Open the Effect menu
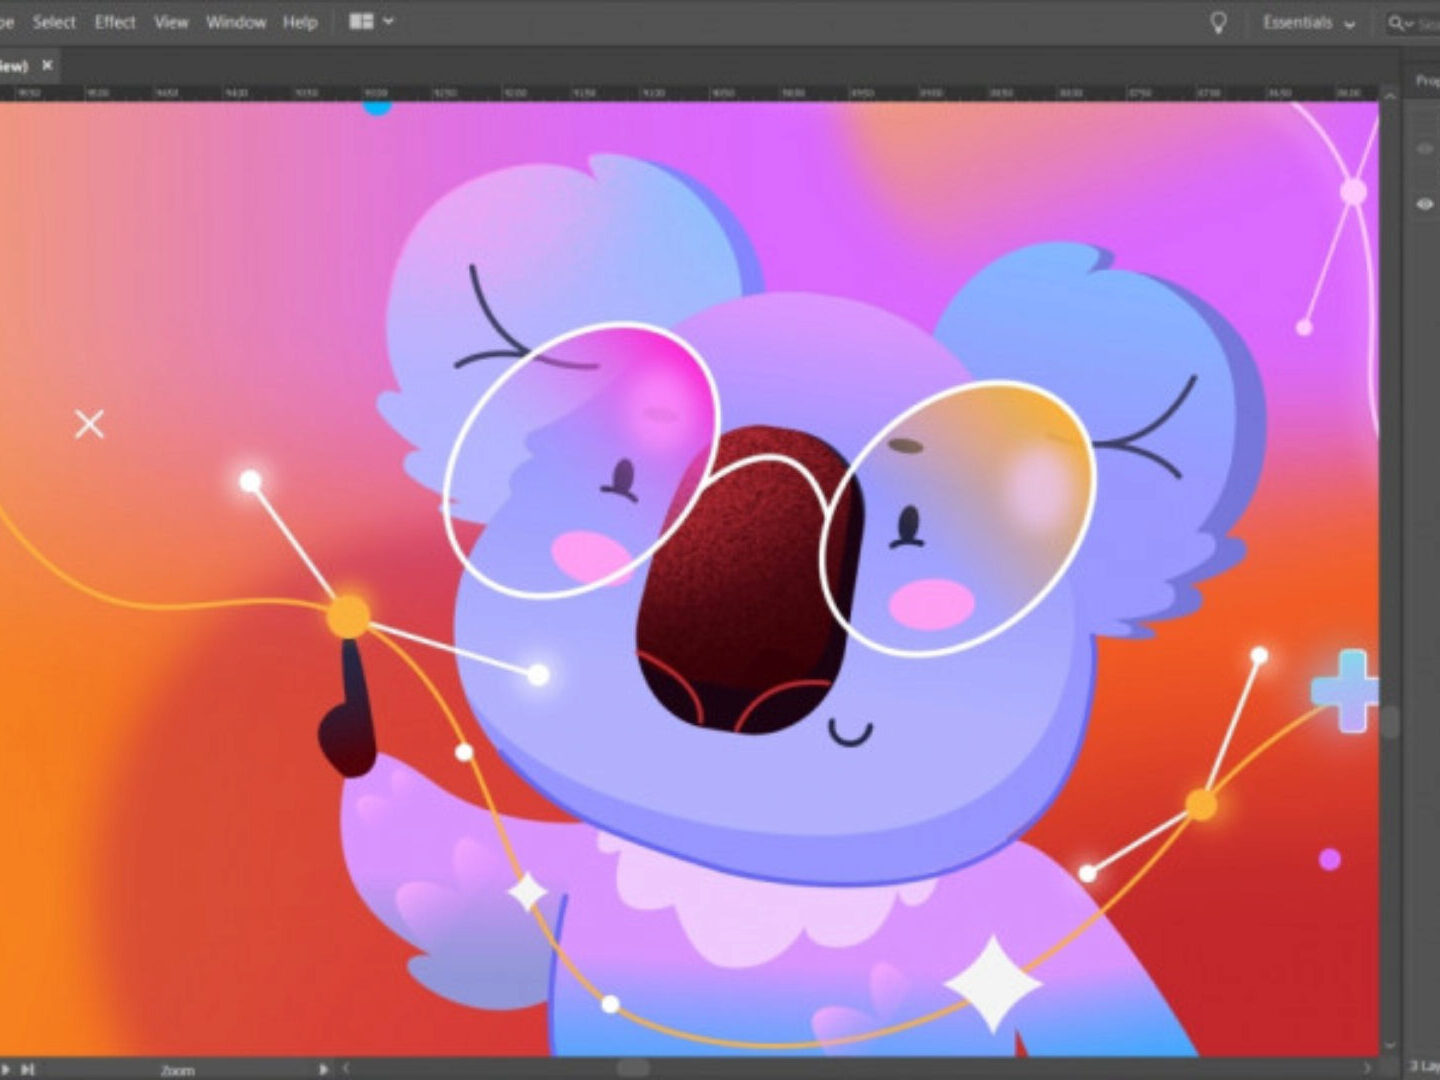 [115, 22]
